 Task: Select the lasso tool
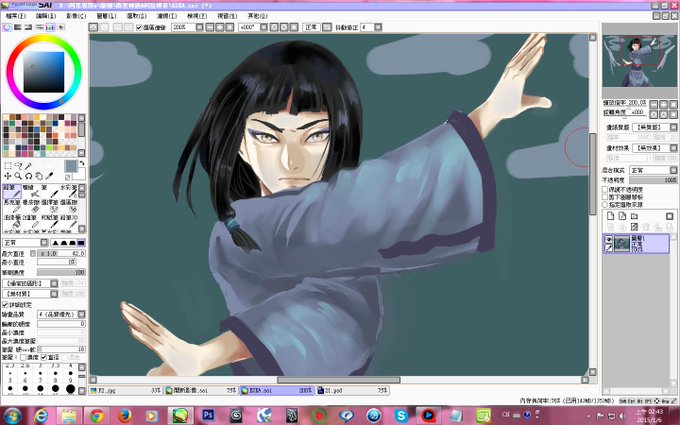[18, 166]
